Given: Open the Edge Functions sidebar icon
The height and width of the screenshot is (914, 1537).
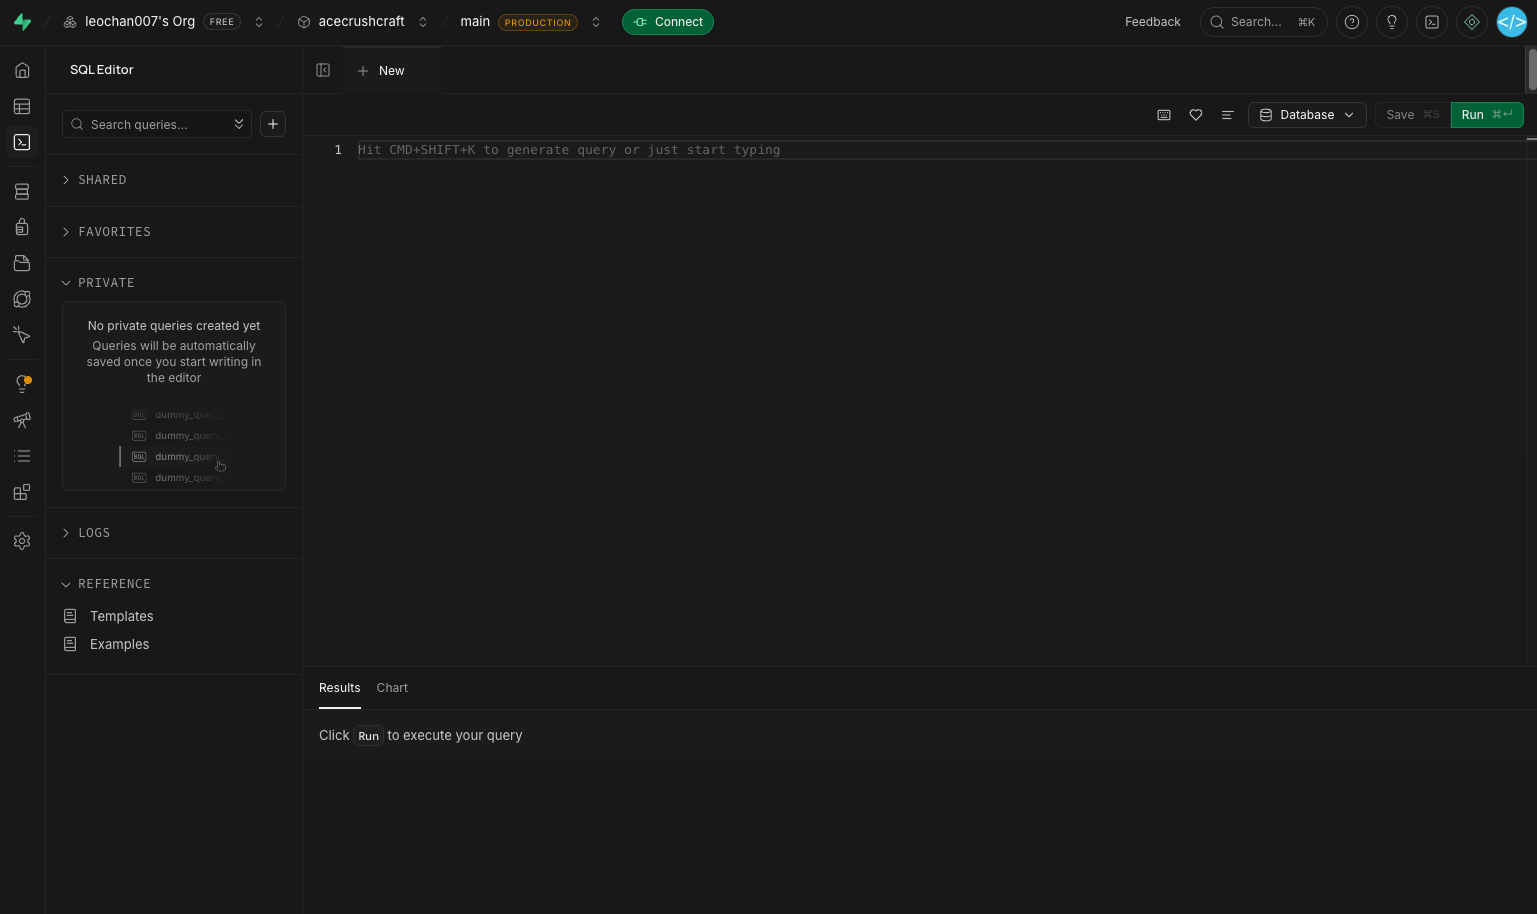Looking at the screenshot, I should [x=22, y=299].
